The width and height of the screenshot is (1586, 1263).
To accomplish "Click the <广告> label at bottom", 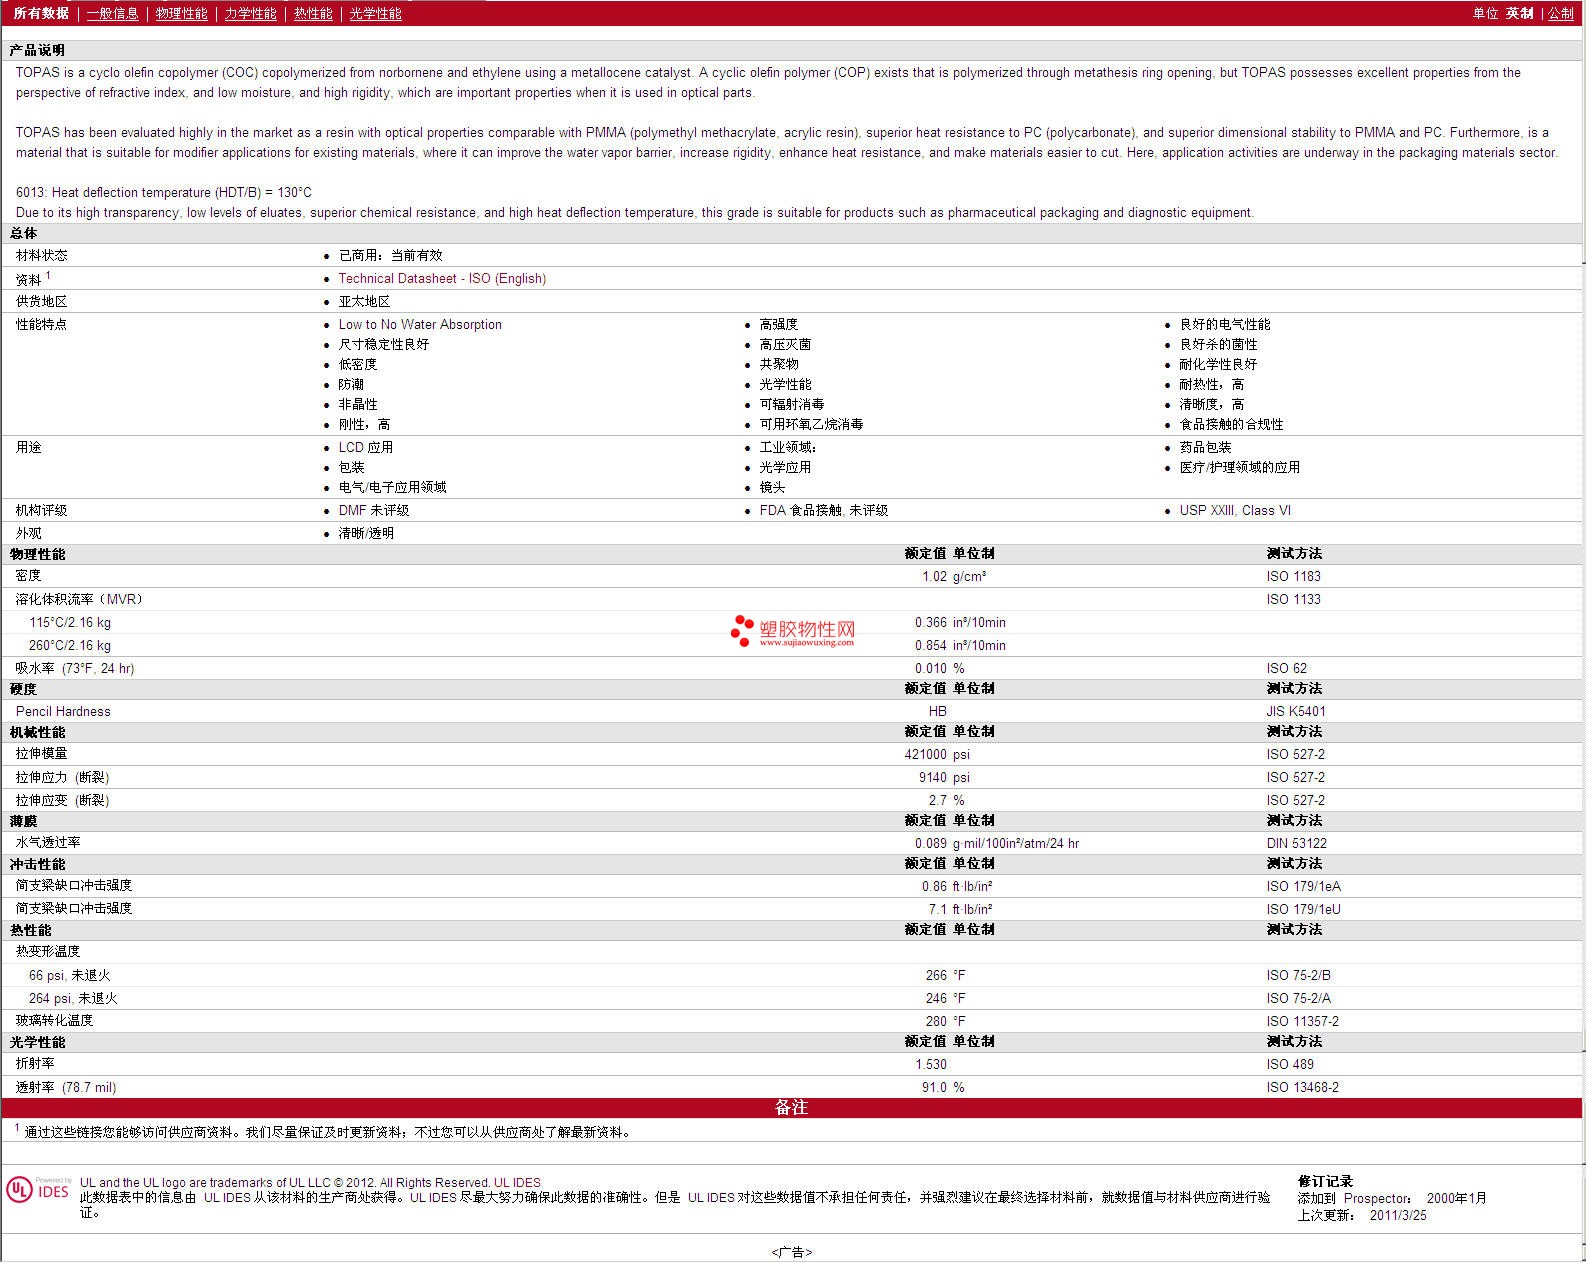I will click(791, 1252).
